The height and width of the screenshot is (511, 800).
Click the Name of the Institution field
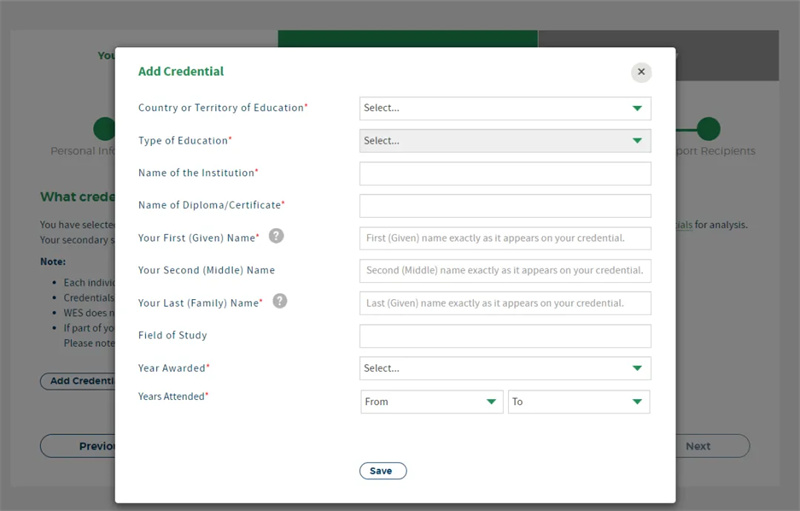(504, 174)
